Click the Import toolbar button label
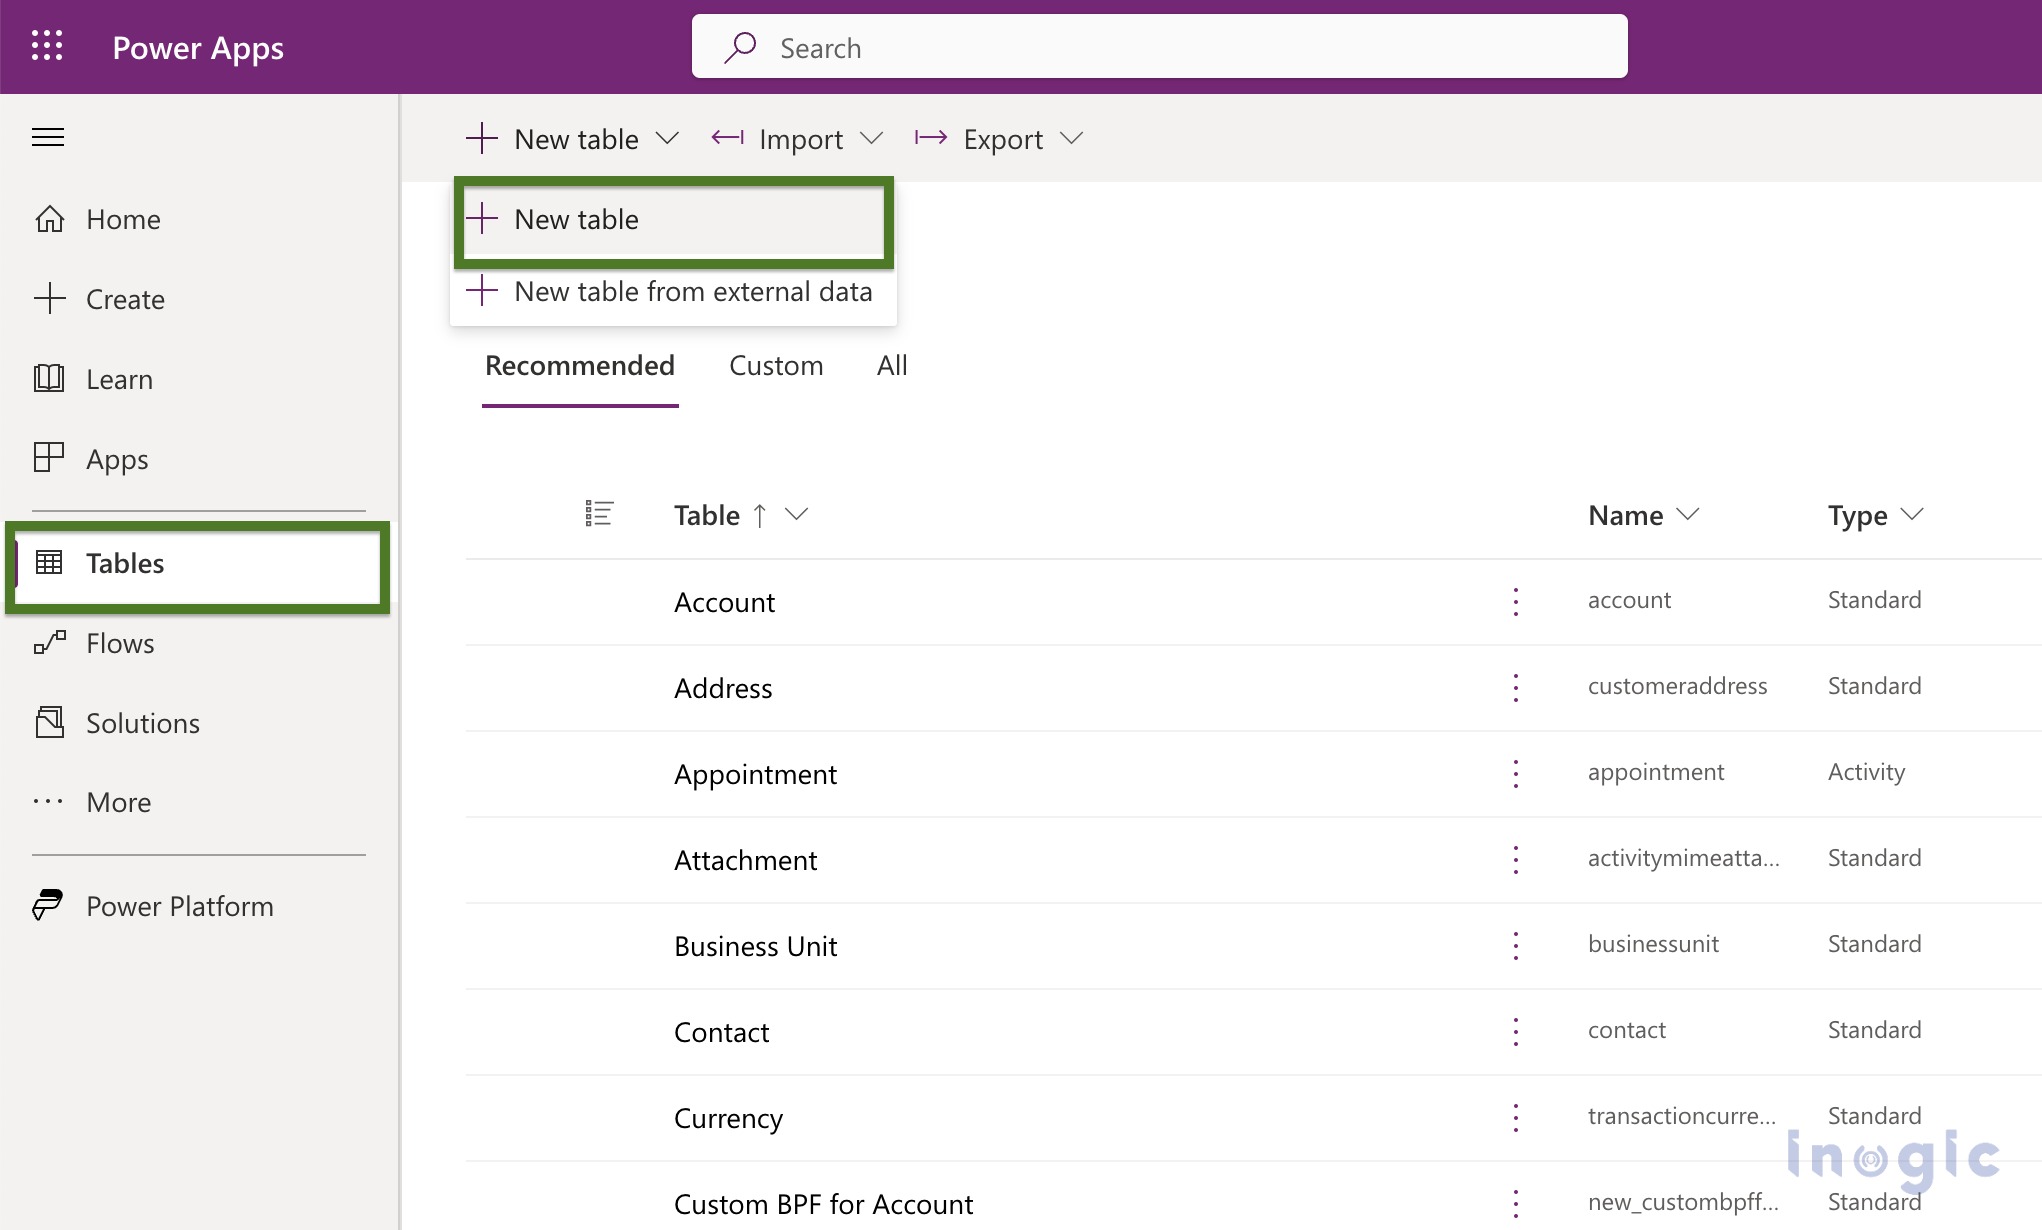2042x1230 pixels. pyautogui.click(x=801, y=139)
